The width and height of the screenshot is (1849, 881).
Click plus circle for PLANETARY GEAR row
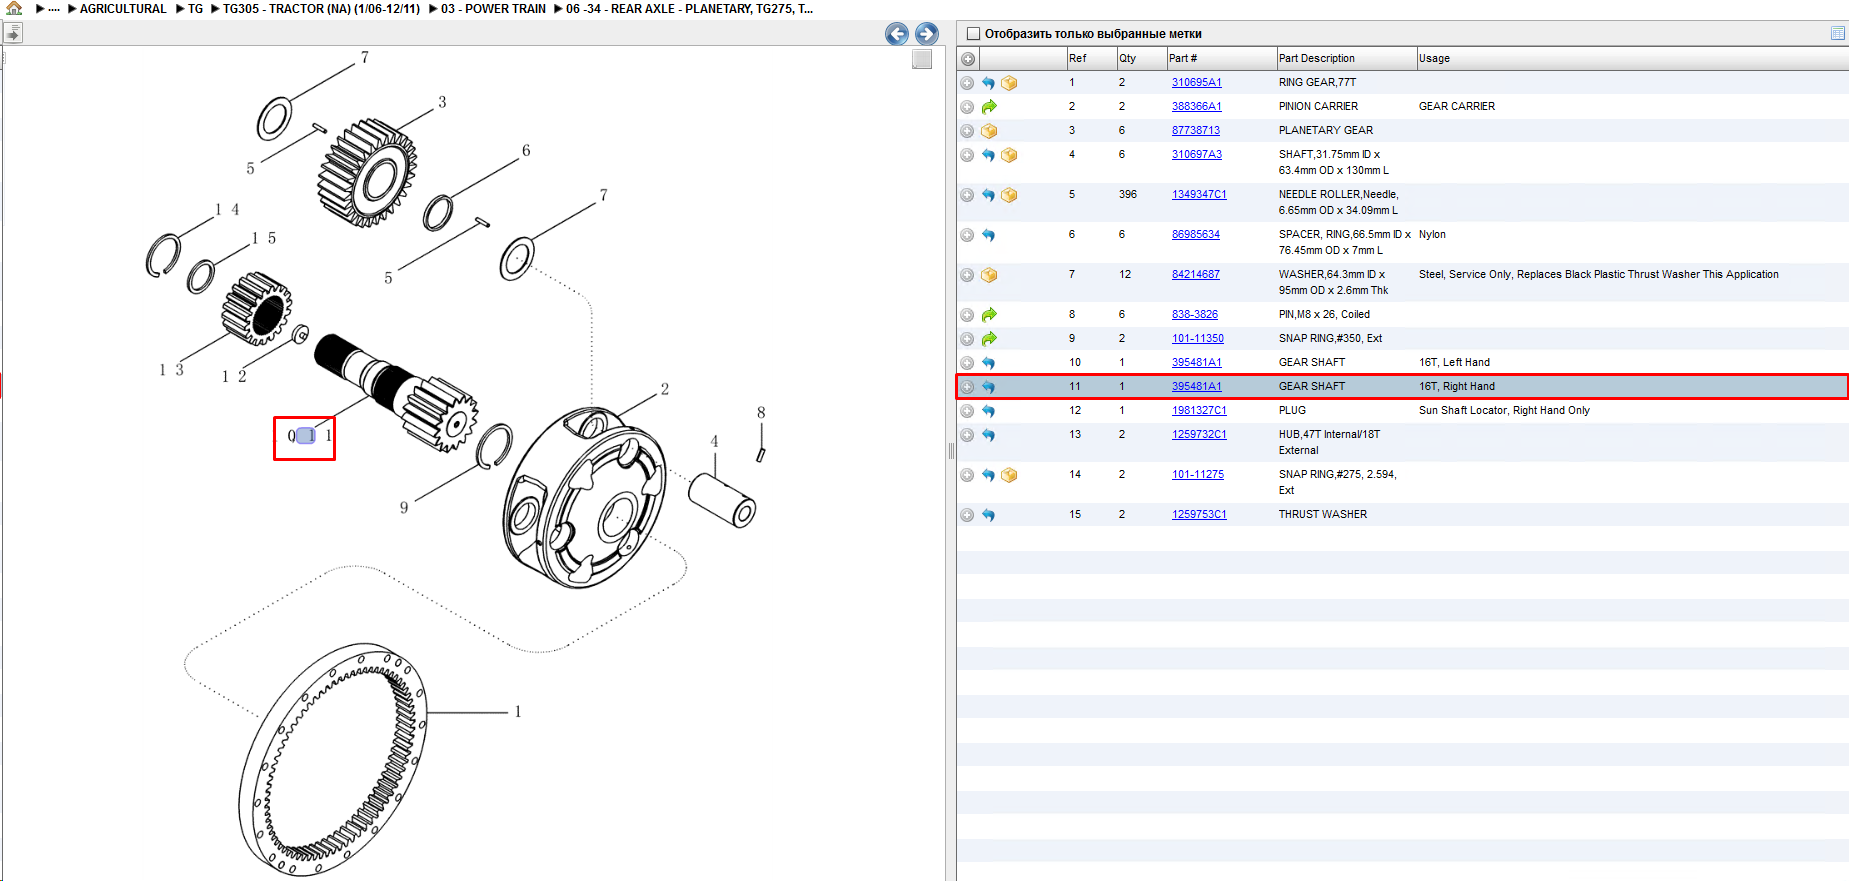967,131
